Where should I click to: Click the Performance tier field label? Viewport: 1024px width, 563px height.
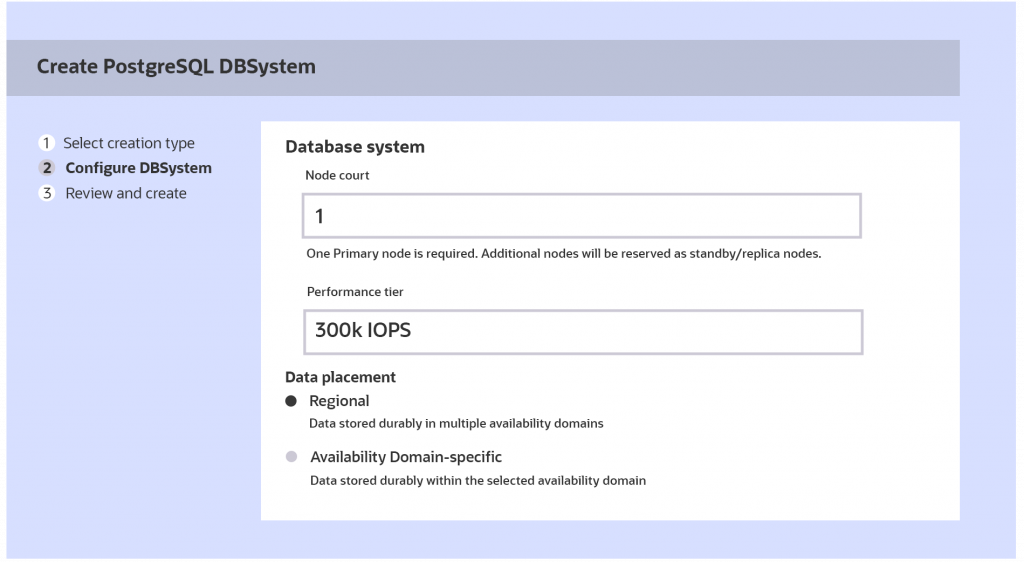click(355, 292)
